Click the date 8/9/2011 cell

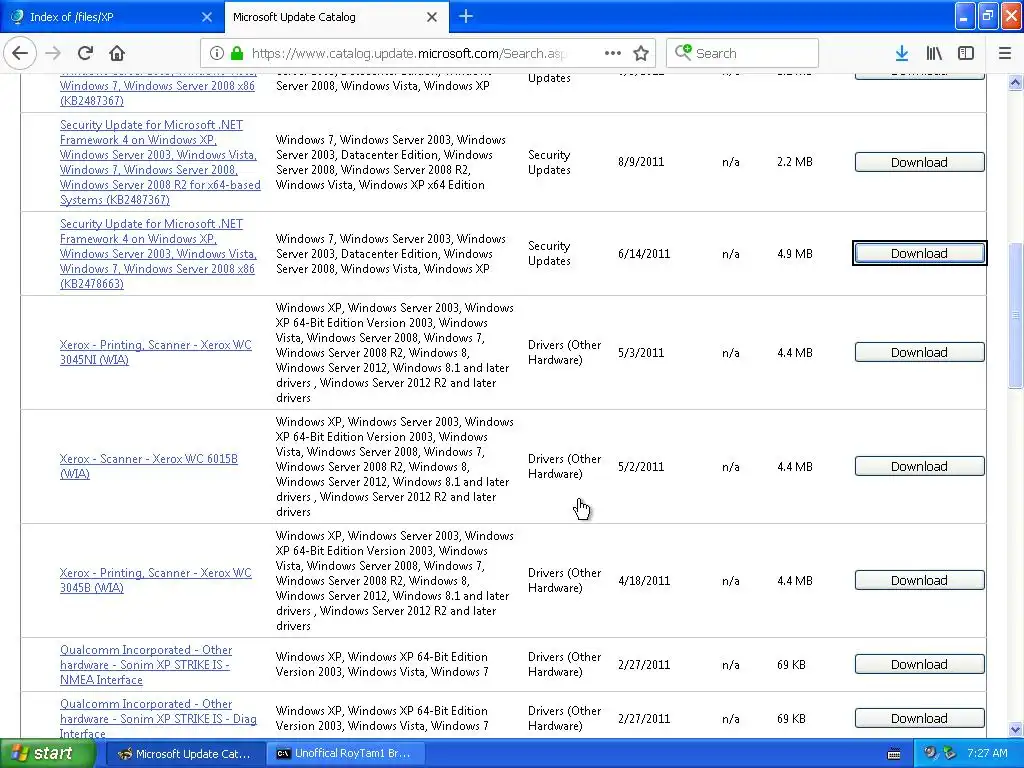tap(641, 162)
